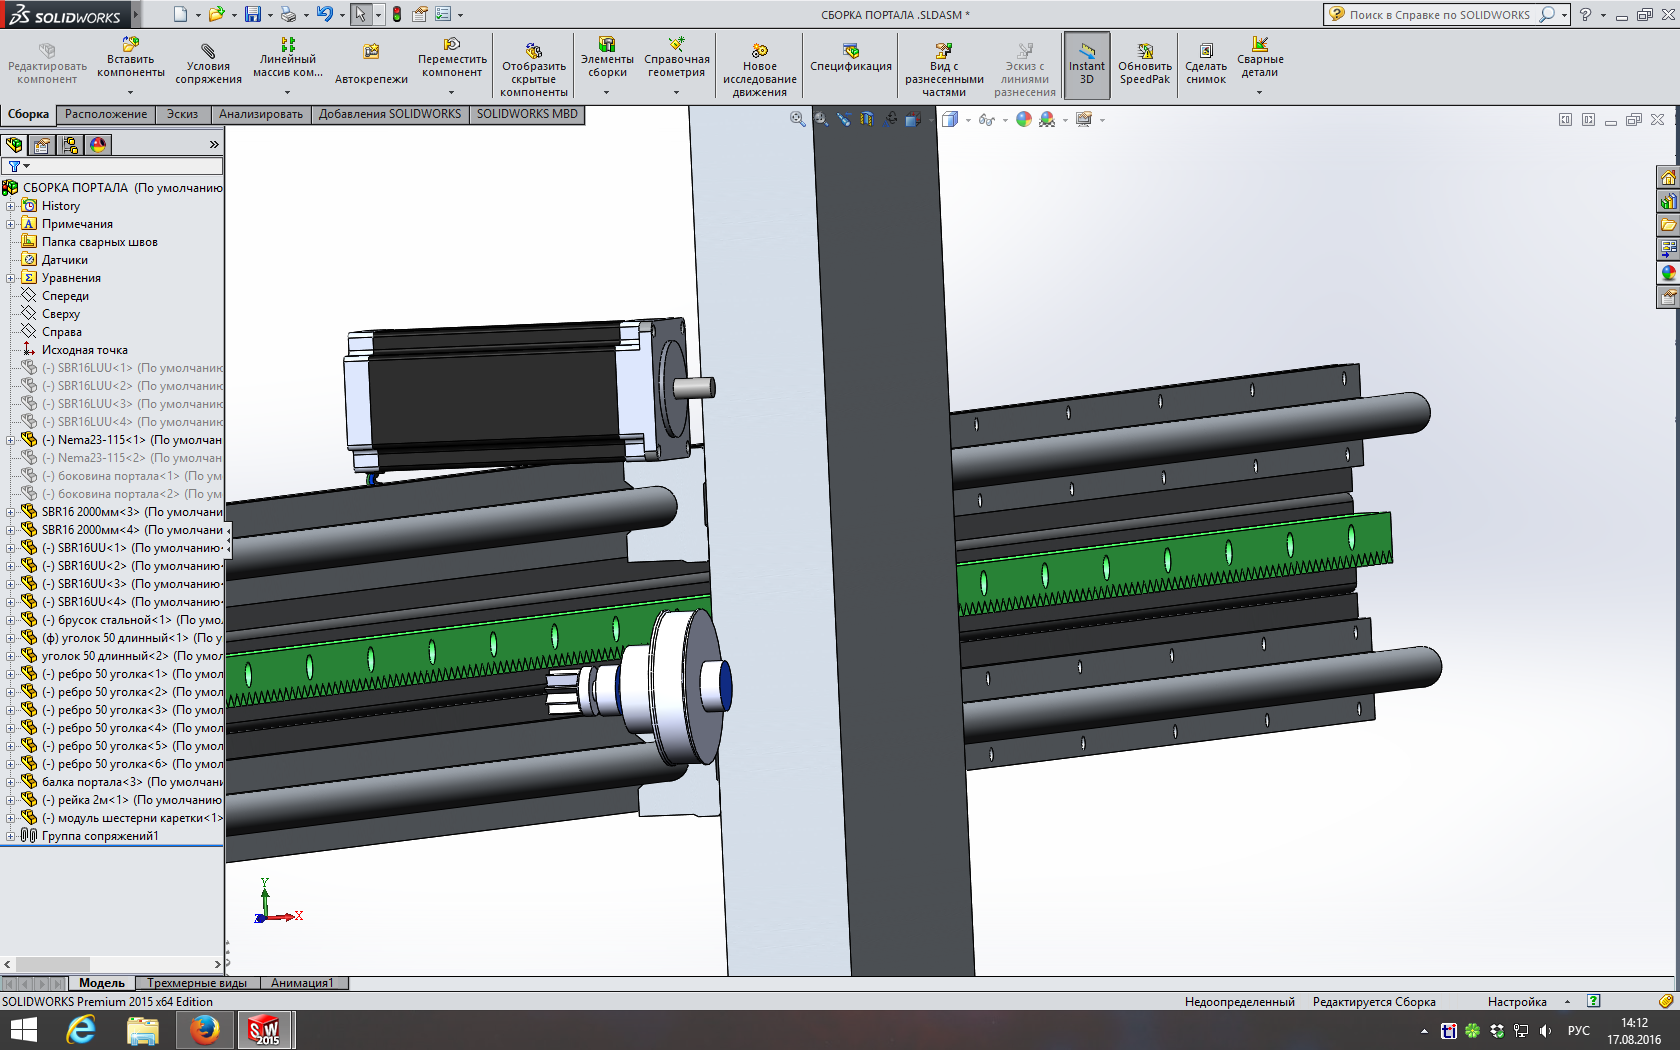Image resolution: width=1680 pixels, height=1050 pixels.
Task: Click Вставить компоненты tool
Action: coord(131,59)
